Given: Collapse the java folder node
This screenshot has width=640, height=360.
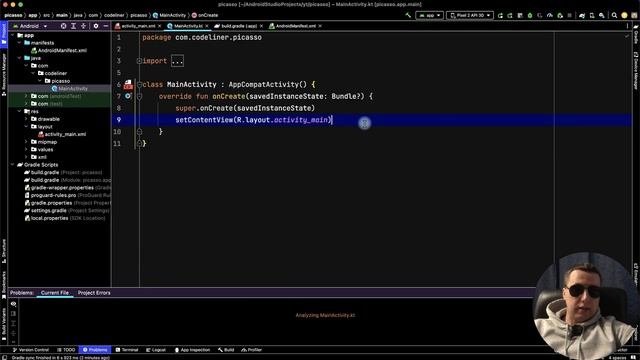Looking at the screenshot, I should tap(20, 58).
